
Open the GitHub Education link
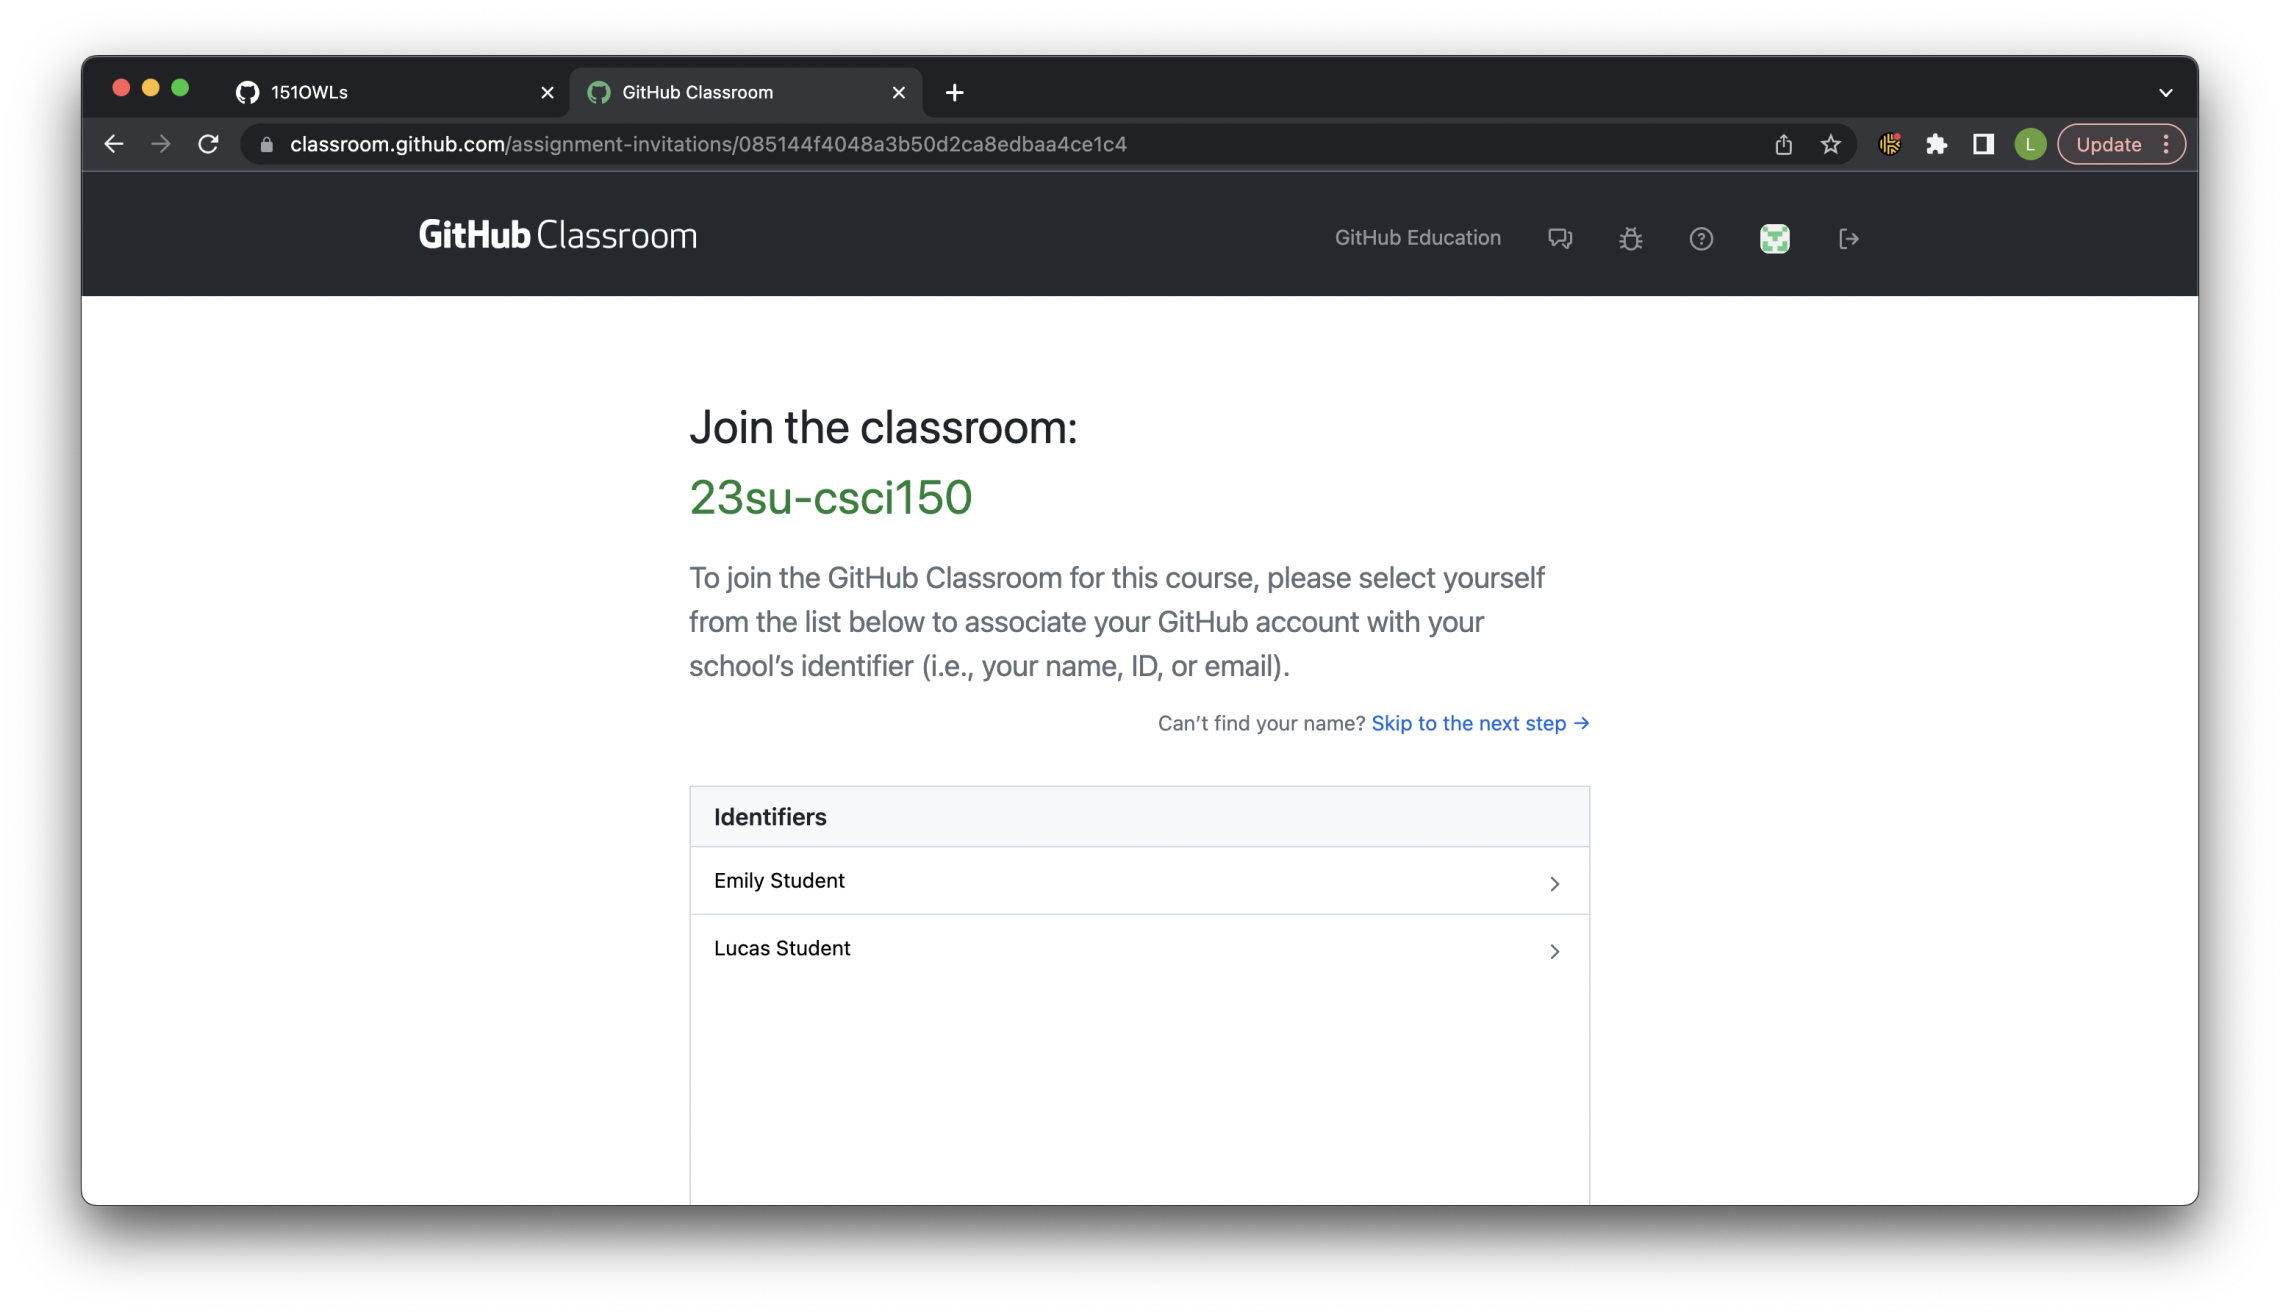(x=1417, y=238)
